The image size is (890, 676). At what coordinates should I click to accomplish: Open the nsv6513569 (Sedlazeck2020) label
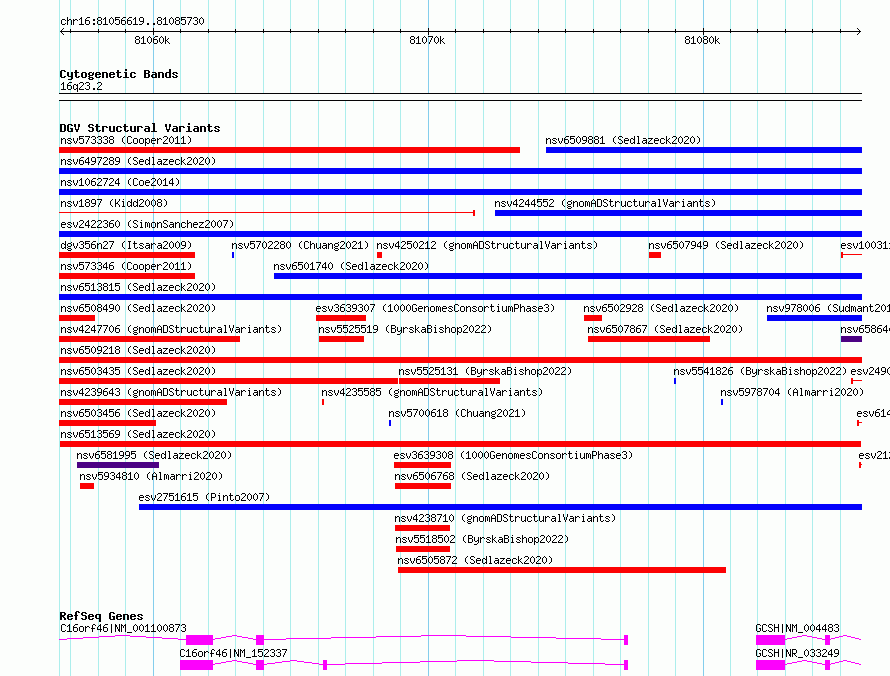[x=138, y=434]
